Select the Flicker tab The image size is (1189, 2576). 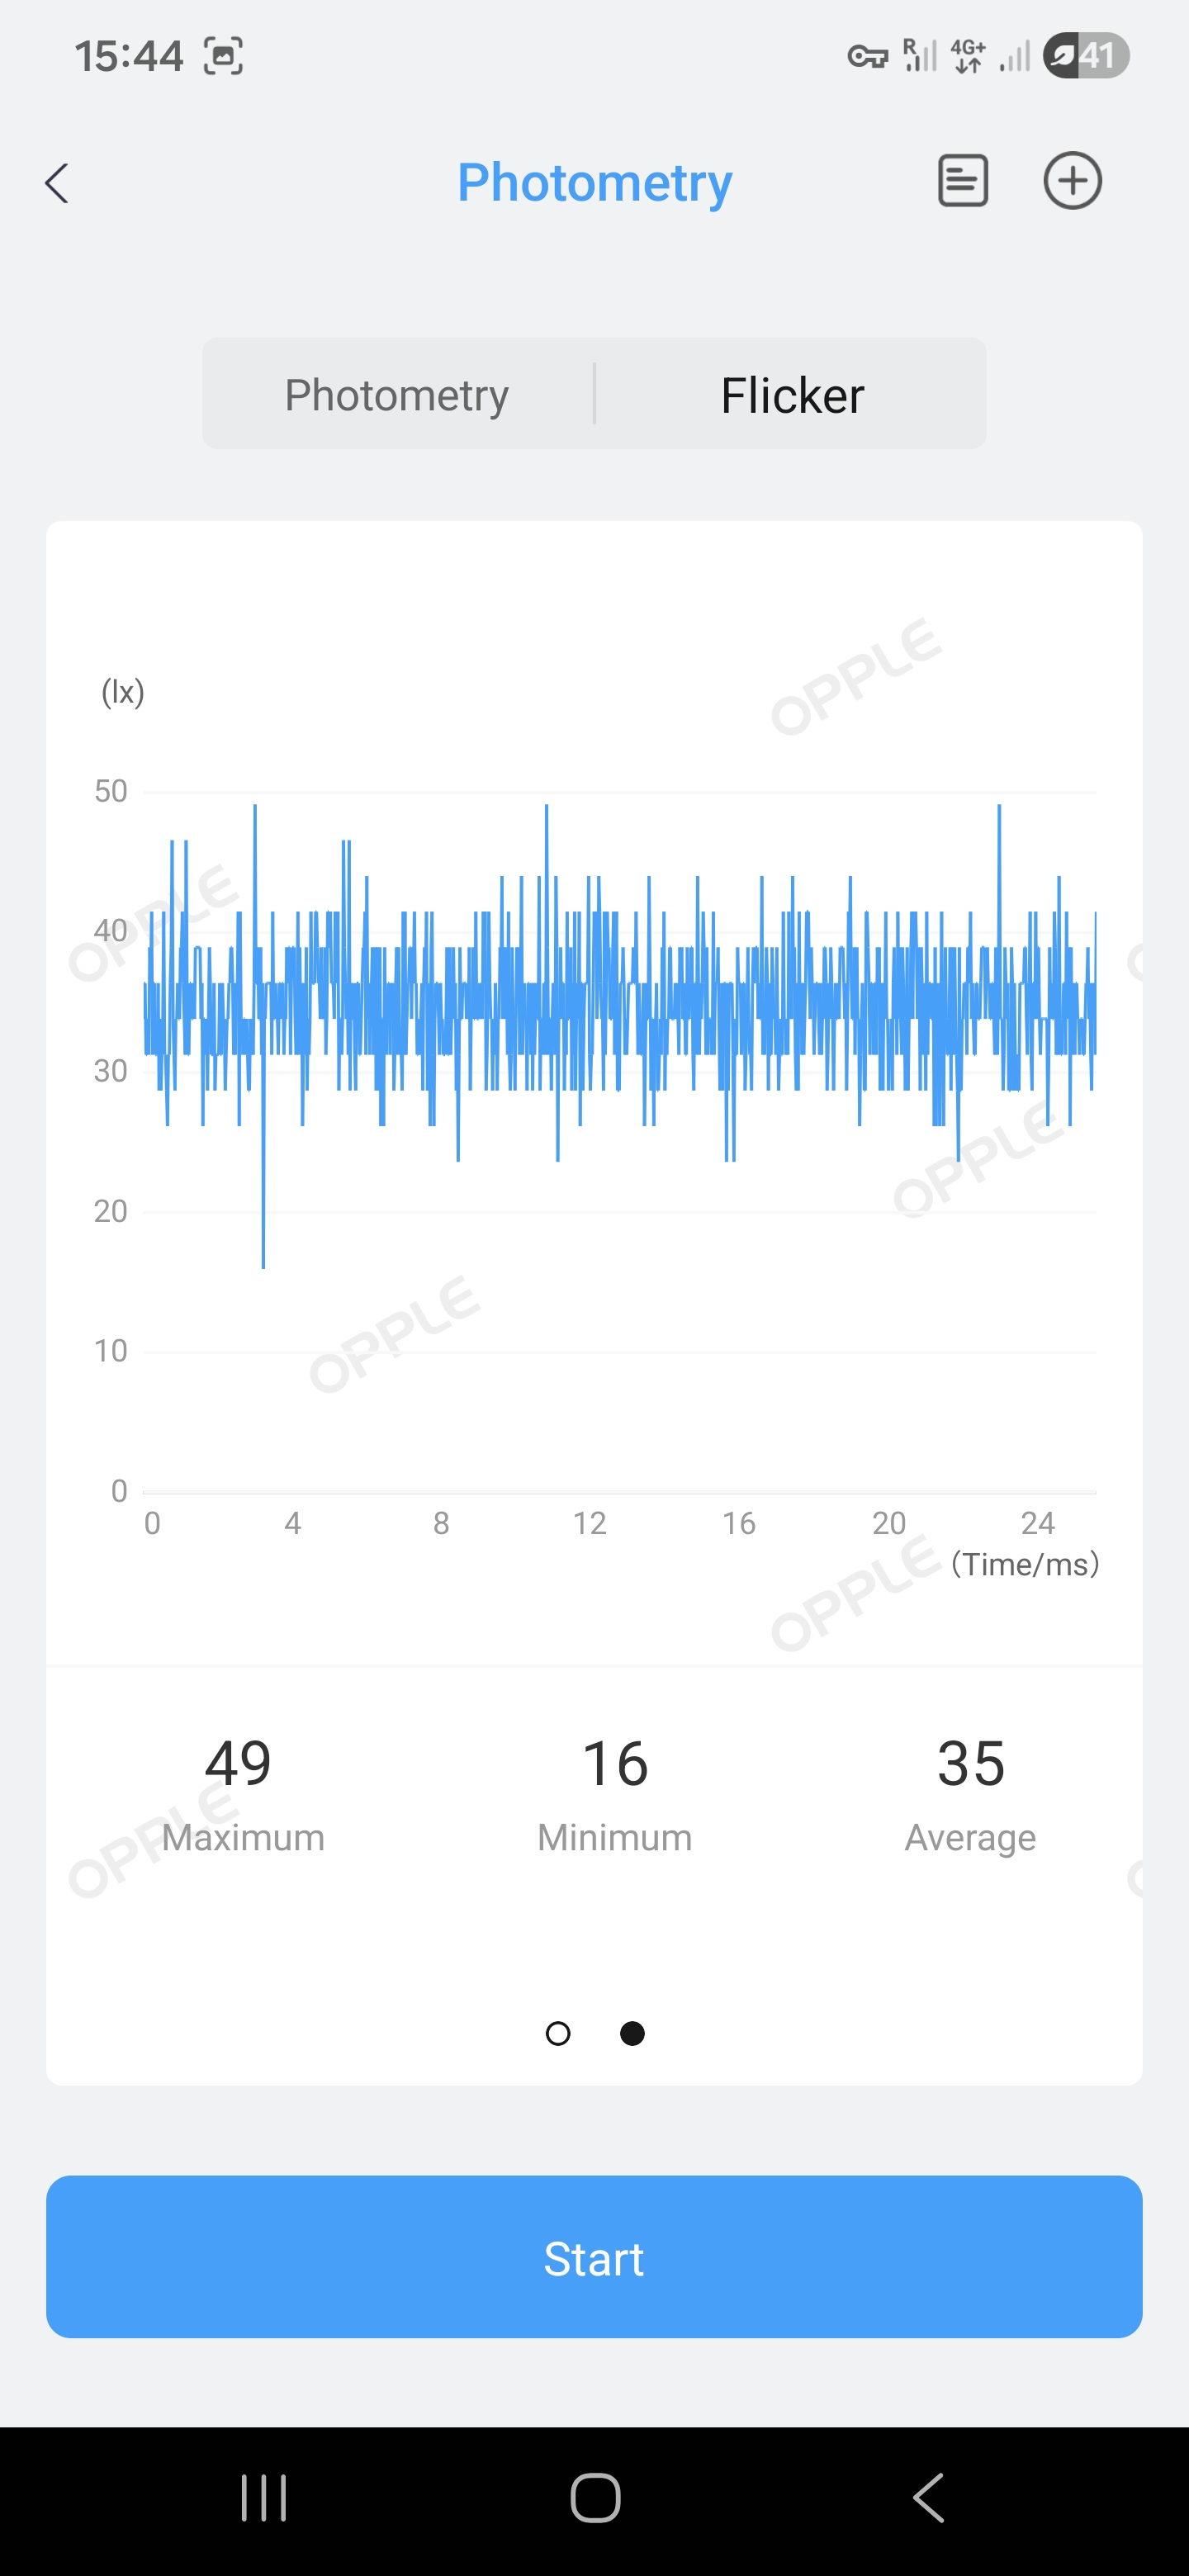792,394
